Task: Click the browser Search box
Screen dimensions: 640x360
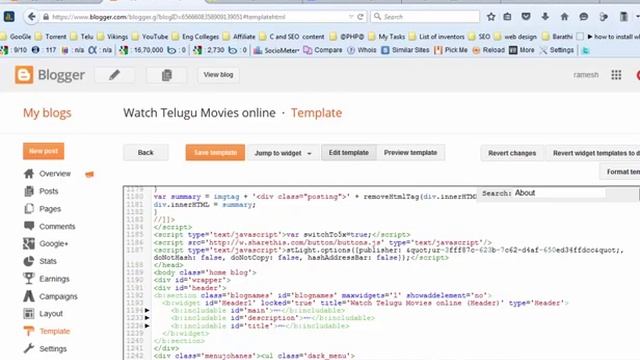Action: click(x=425, y=17)
